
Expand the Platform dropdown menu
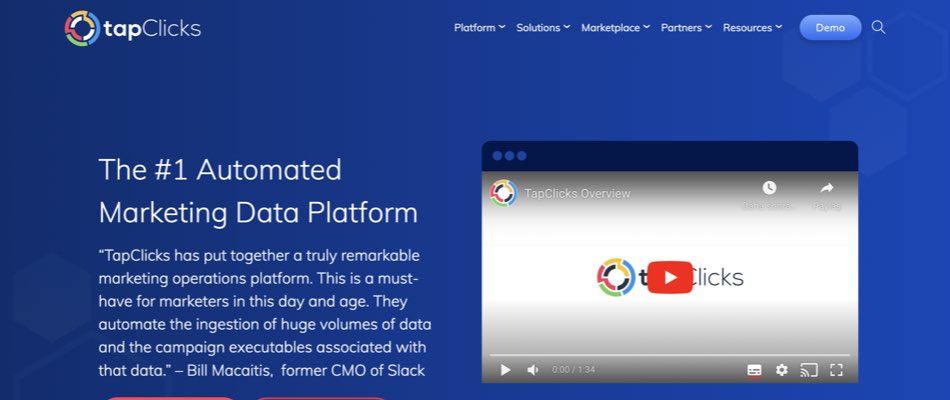pos(479,28)
